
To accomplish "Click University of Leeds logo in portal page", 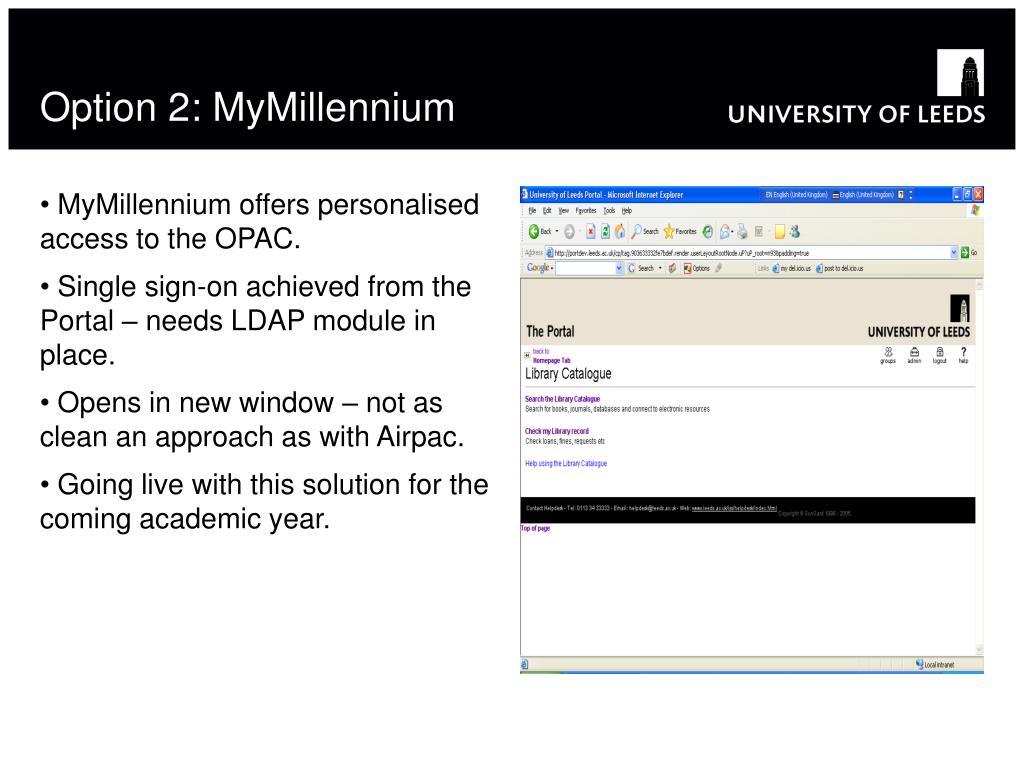I will pos(919,317).
